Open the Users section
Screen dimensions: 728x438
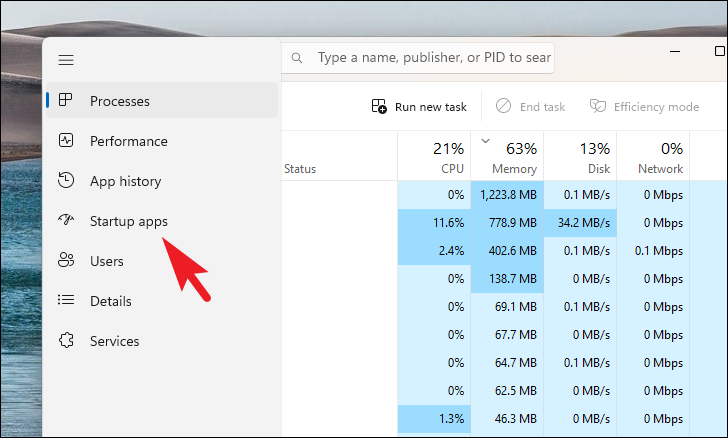[162, 261]
